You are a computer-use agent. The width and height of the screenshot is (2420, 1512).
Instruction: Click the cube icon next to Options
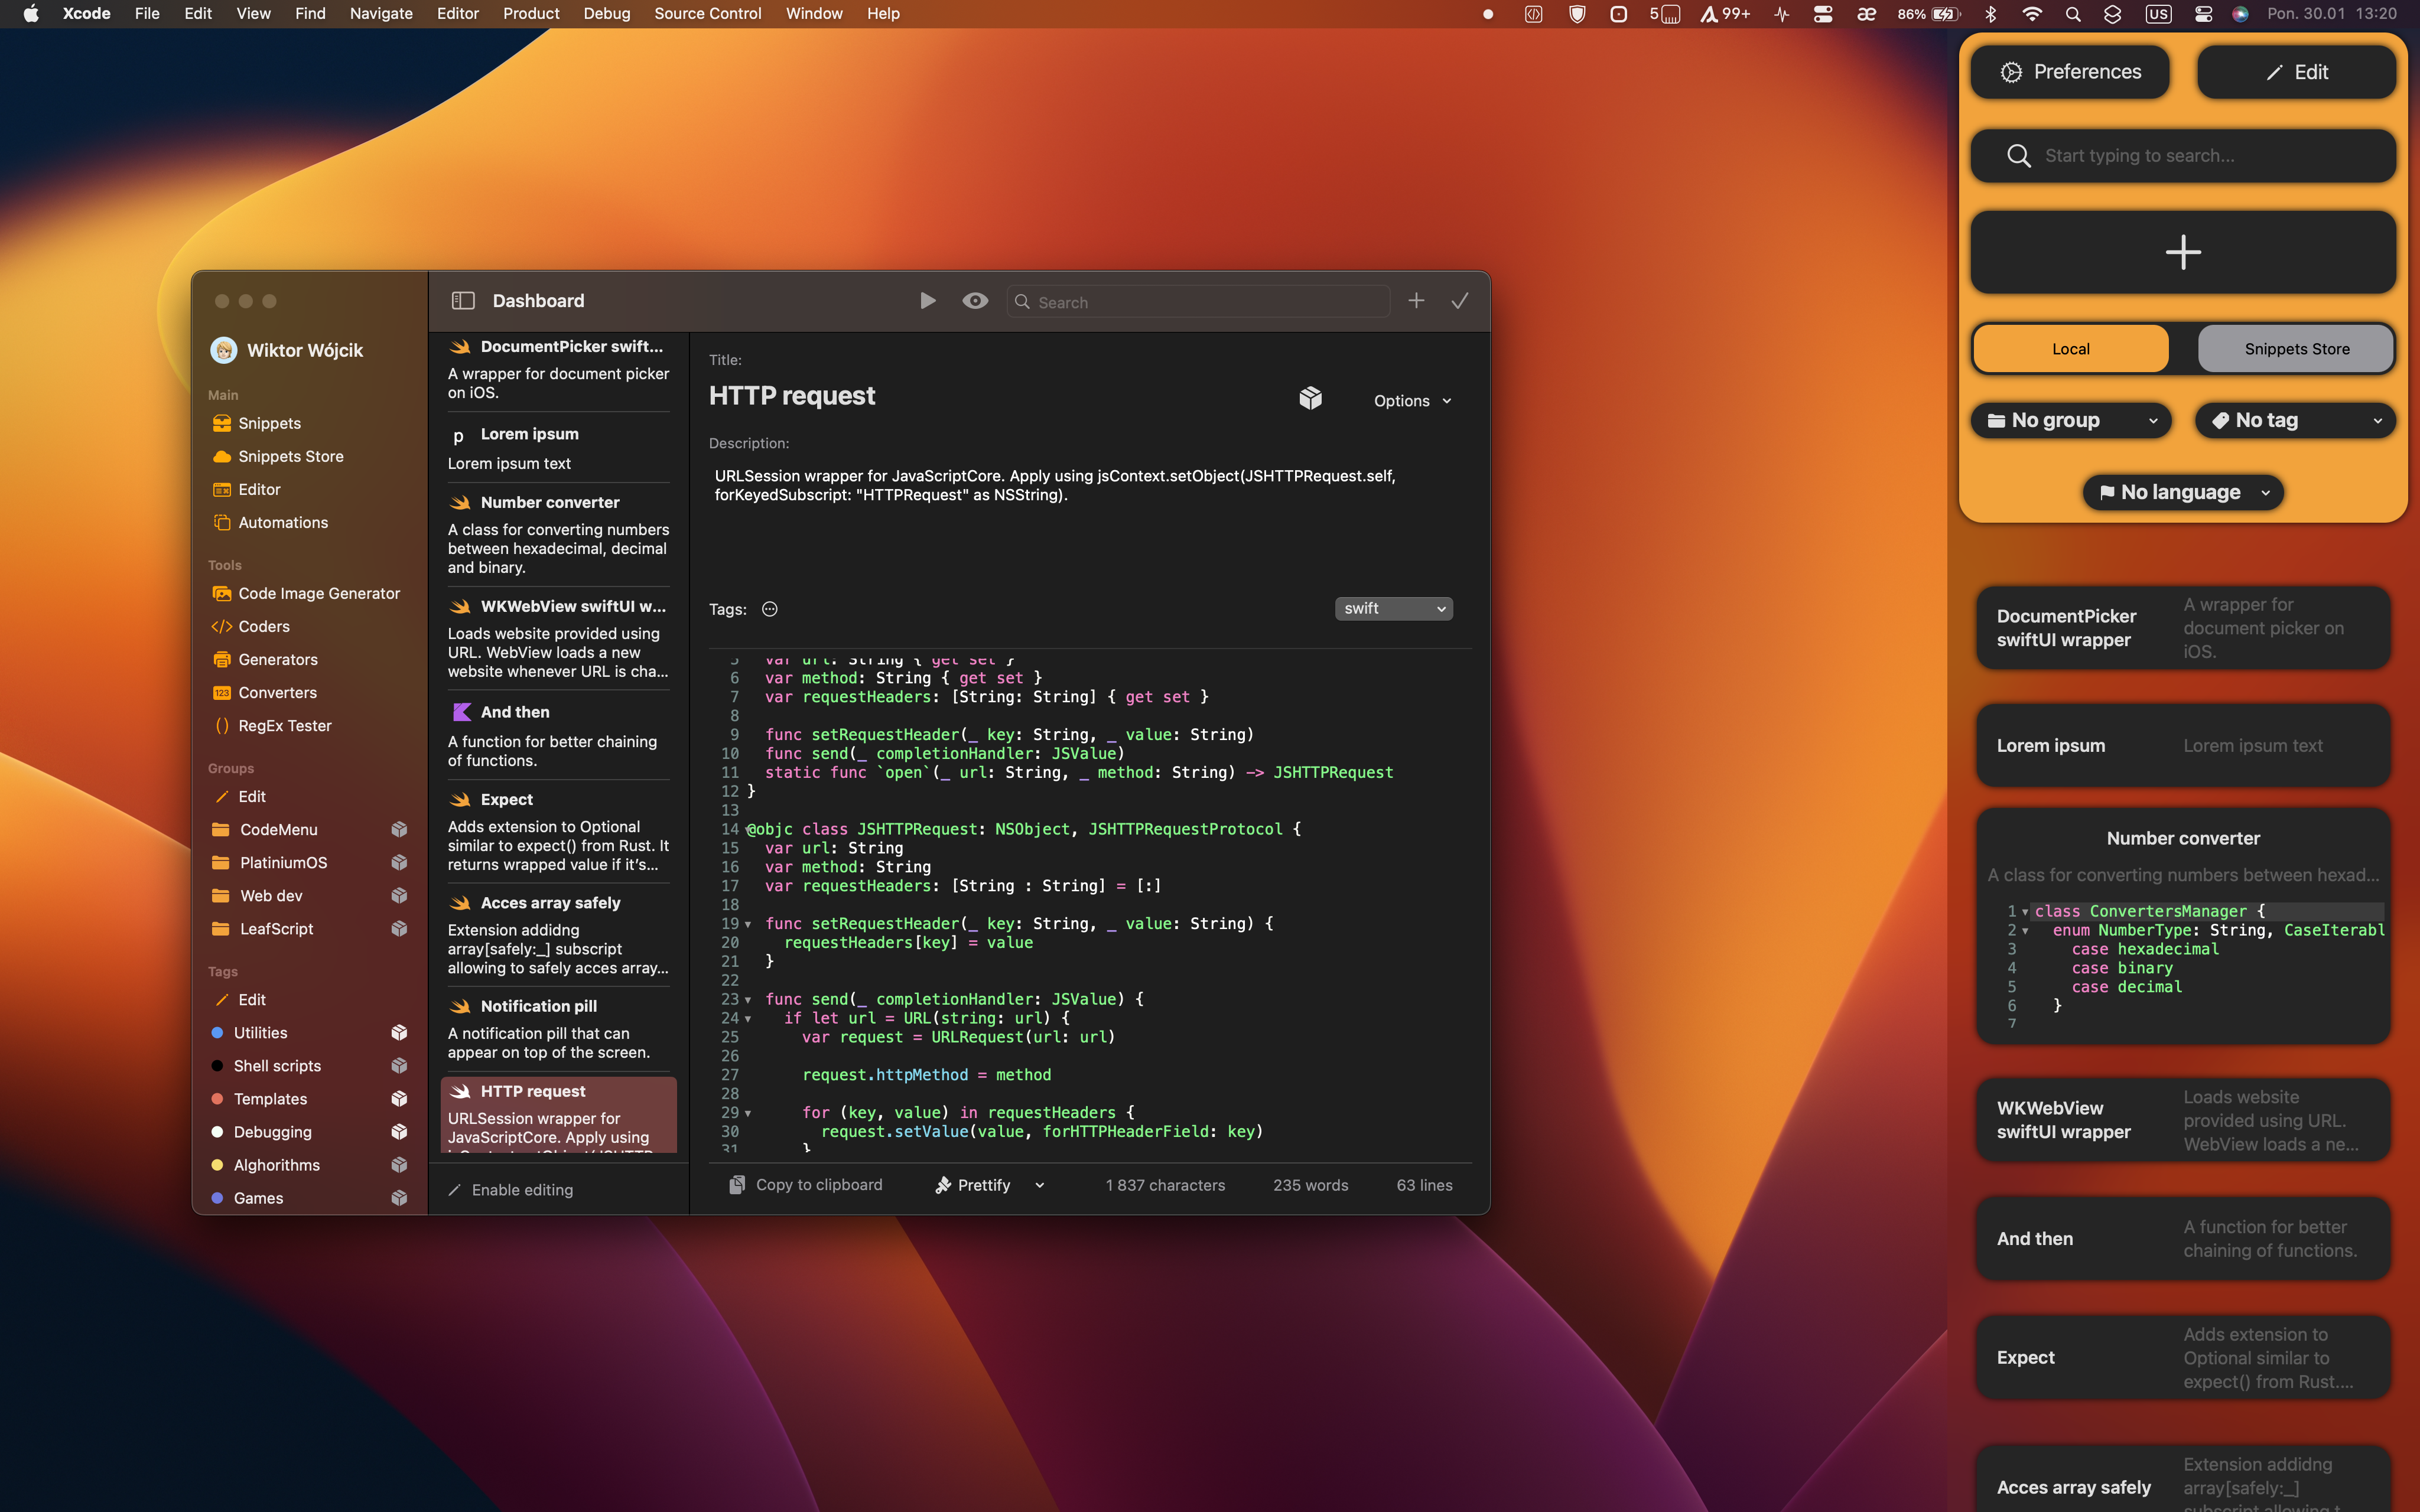[1310, 398]
